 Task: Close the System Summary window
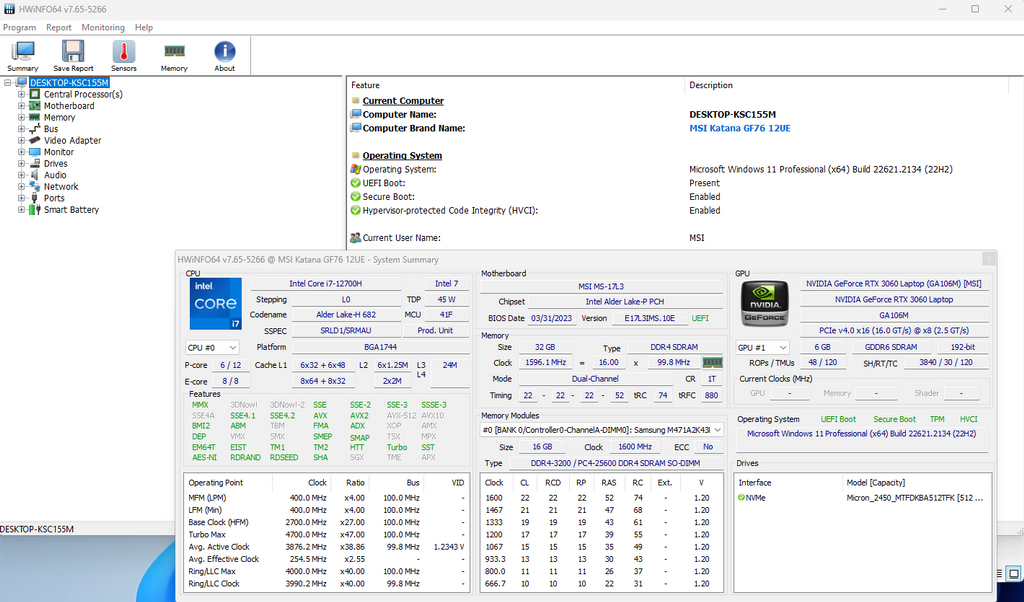(989, 259)
